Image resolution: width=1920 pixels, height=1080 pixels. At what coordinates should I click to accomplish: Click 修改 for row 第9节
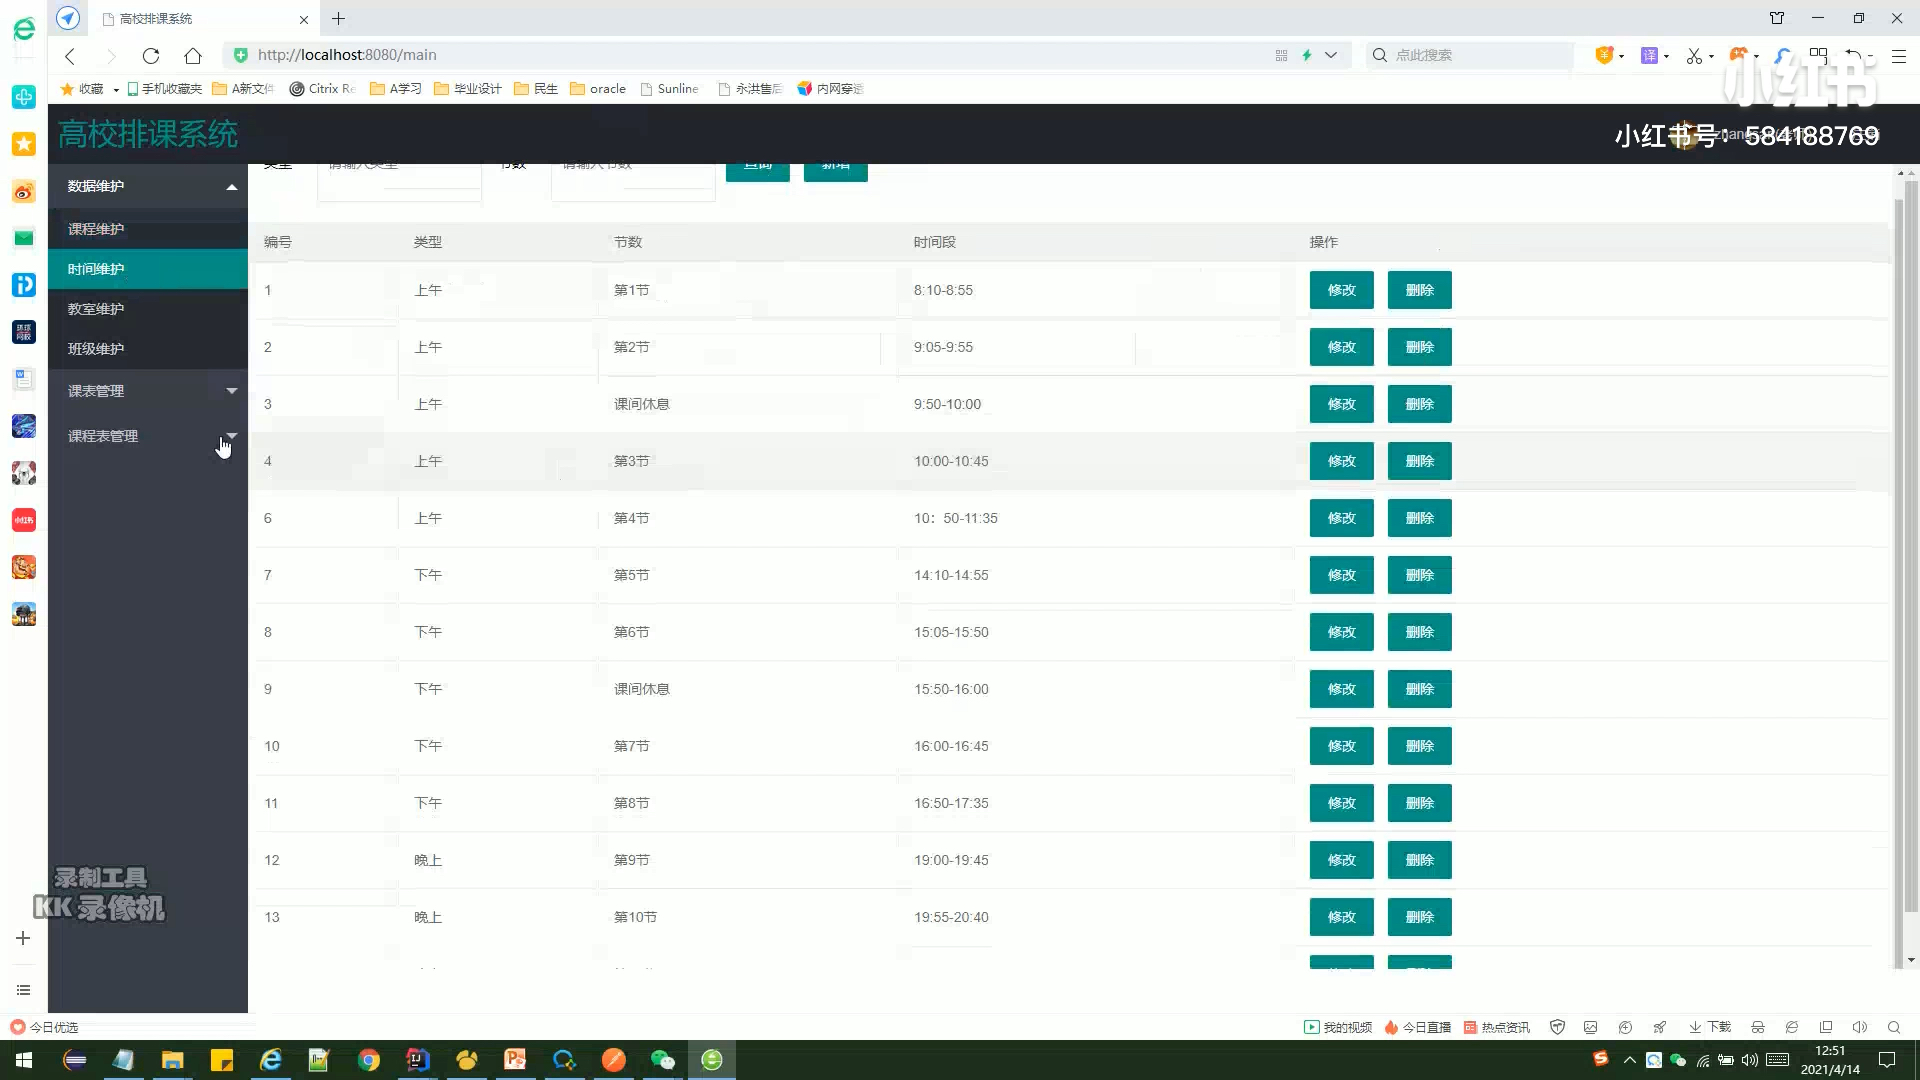point(1342,860)
